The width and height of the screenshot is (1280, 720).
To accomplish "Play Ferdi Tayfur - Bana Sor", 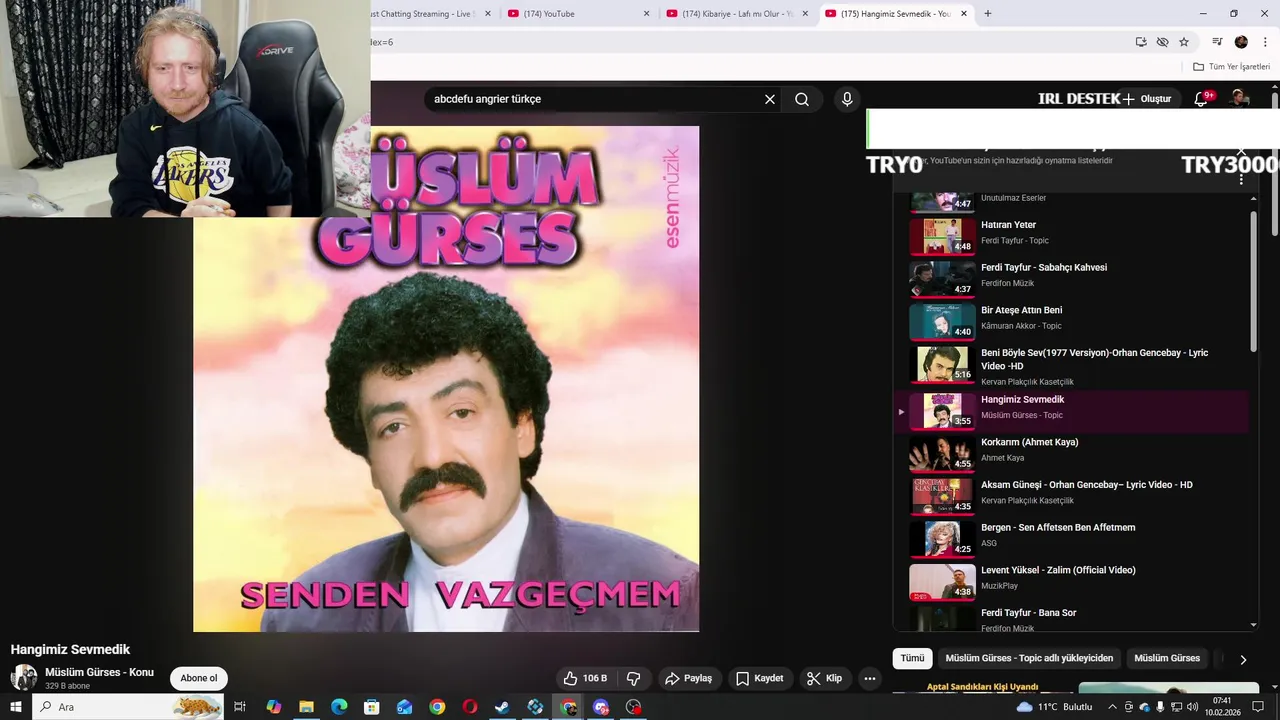I will 1071,619.
